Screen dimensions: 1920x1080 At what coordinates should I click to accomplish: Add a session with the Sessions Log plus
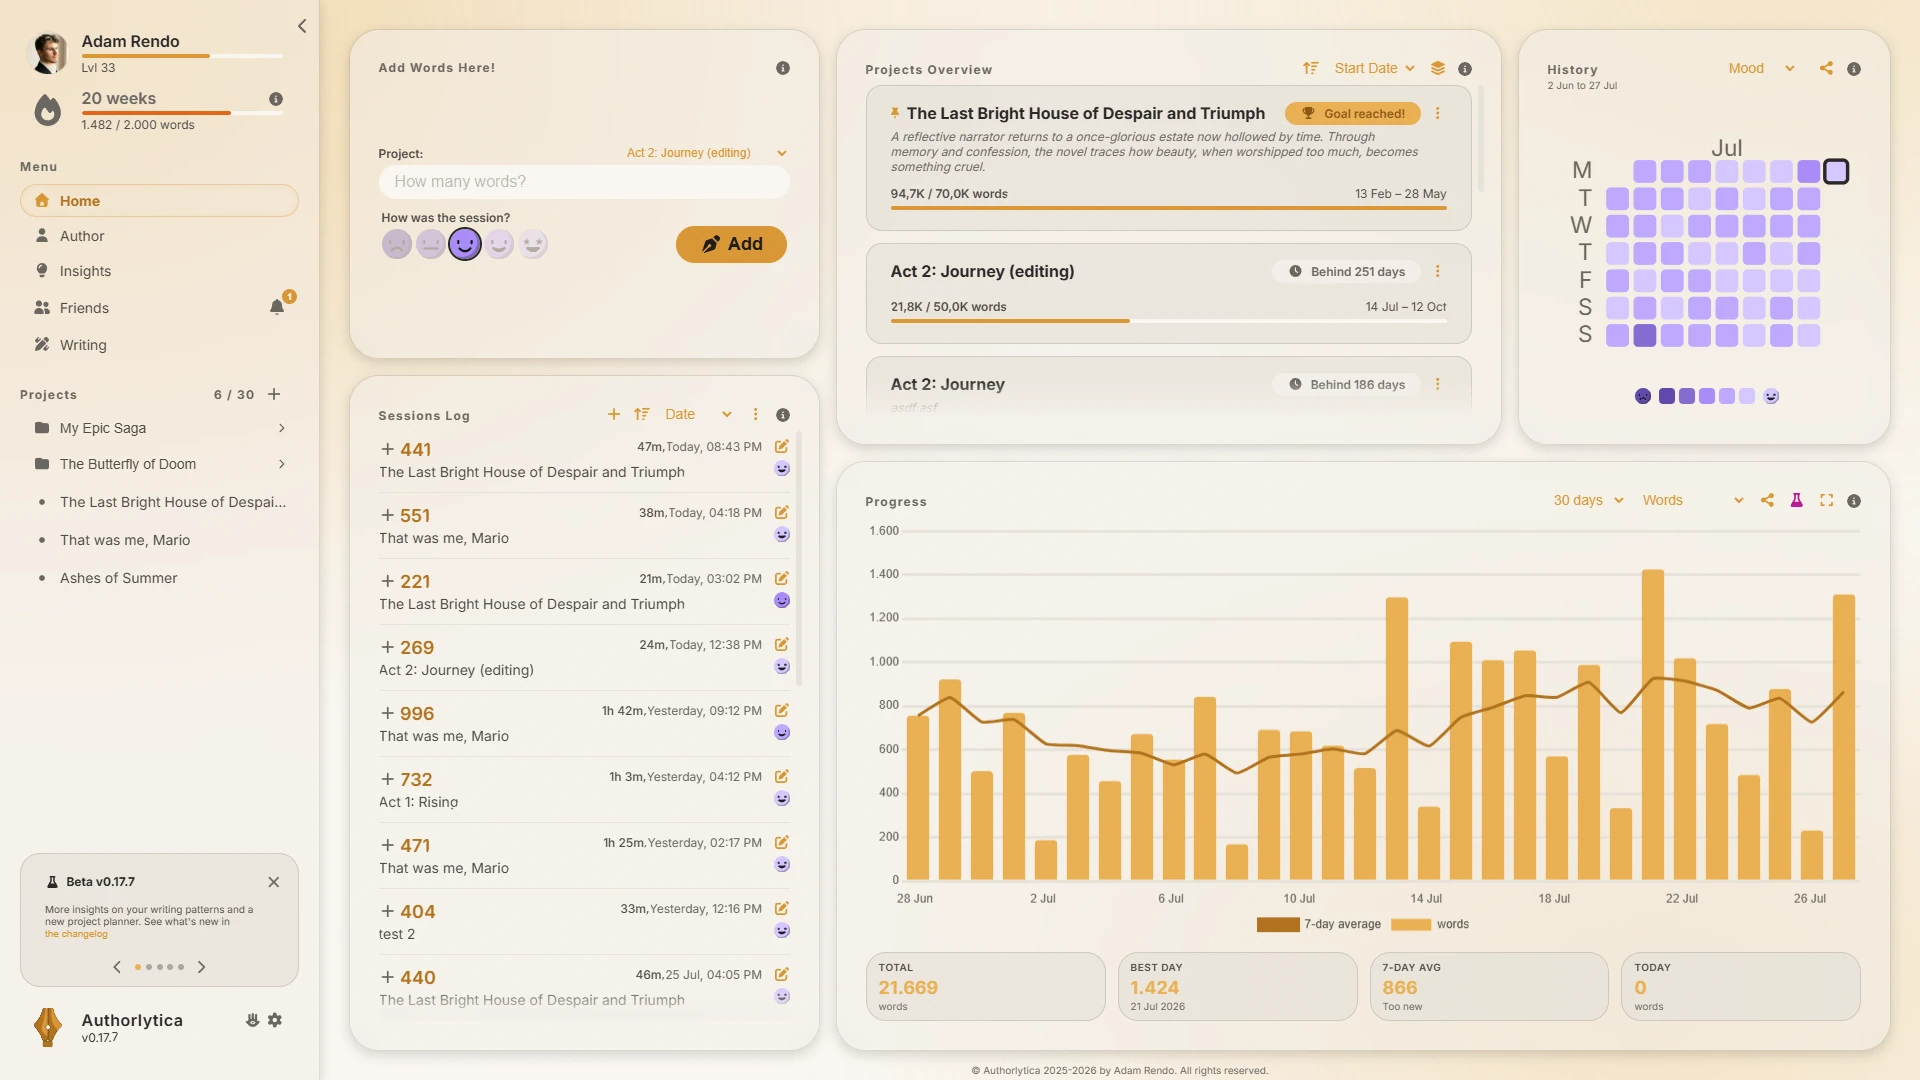tap(614, 414)
